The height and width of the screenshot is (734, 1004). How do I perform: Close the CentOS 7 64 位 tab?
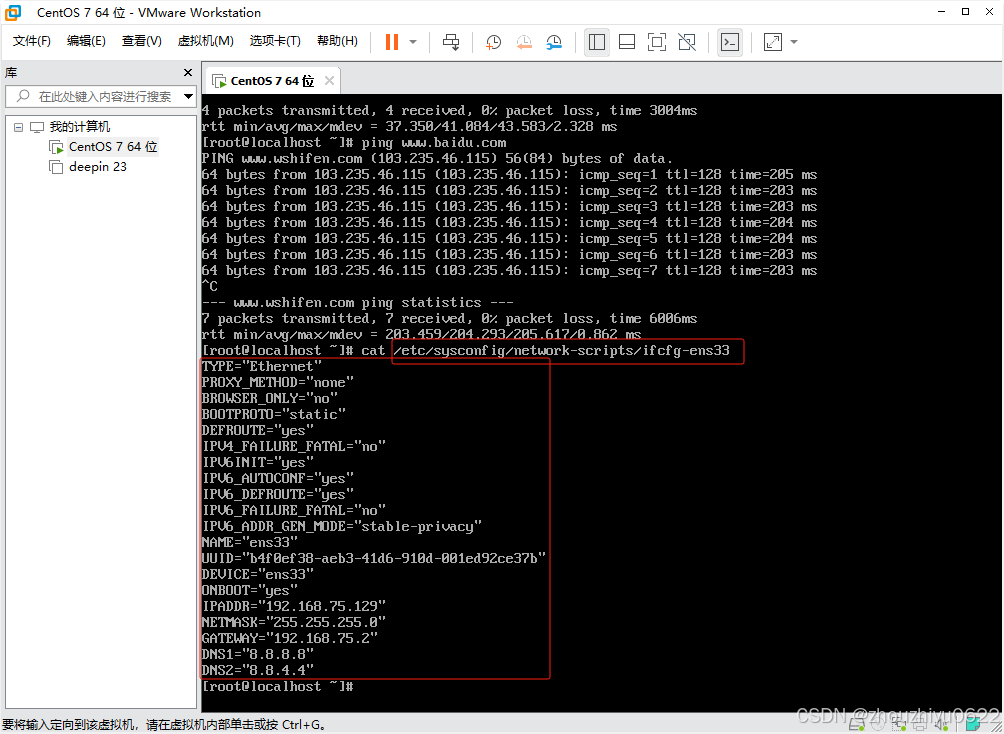pos(329,81)
